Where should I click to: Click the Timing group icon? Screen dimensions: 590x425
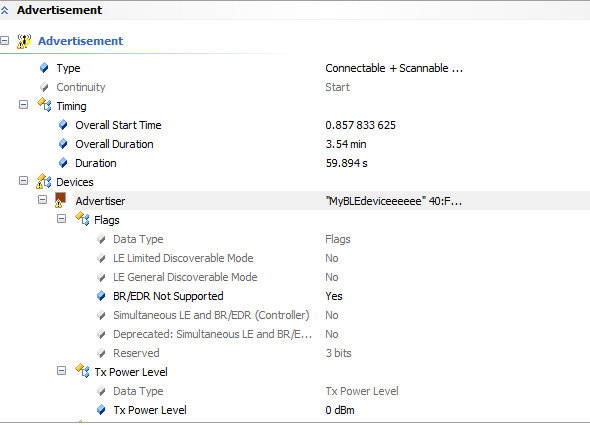click(44, 105)
